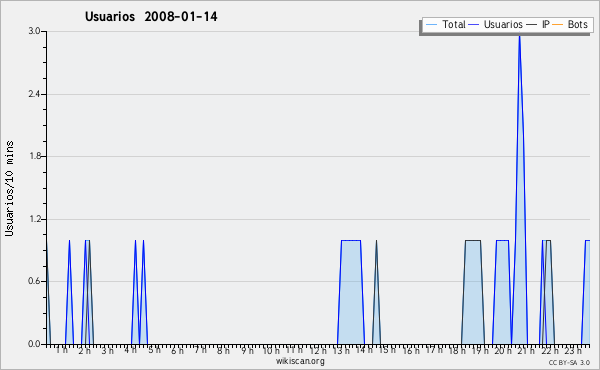Click the chart title 'Usuarios 2008-01-14'
Viewport: 600px width, 370px height.
(151, 17)
